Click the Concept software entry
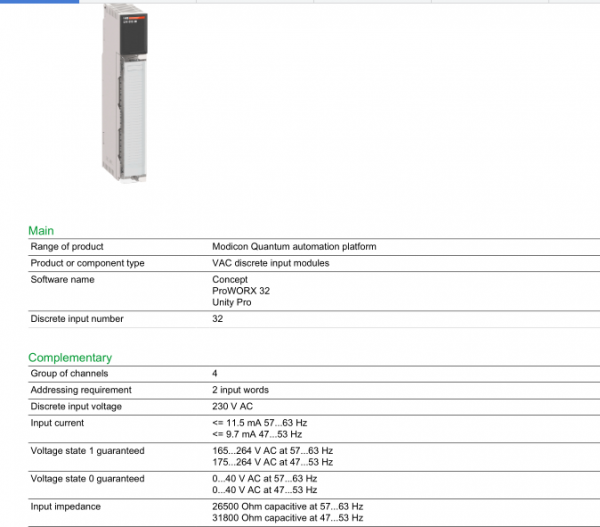Viewport: 600px width, 527px height. 230,279
